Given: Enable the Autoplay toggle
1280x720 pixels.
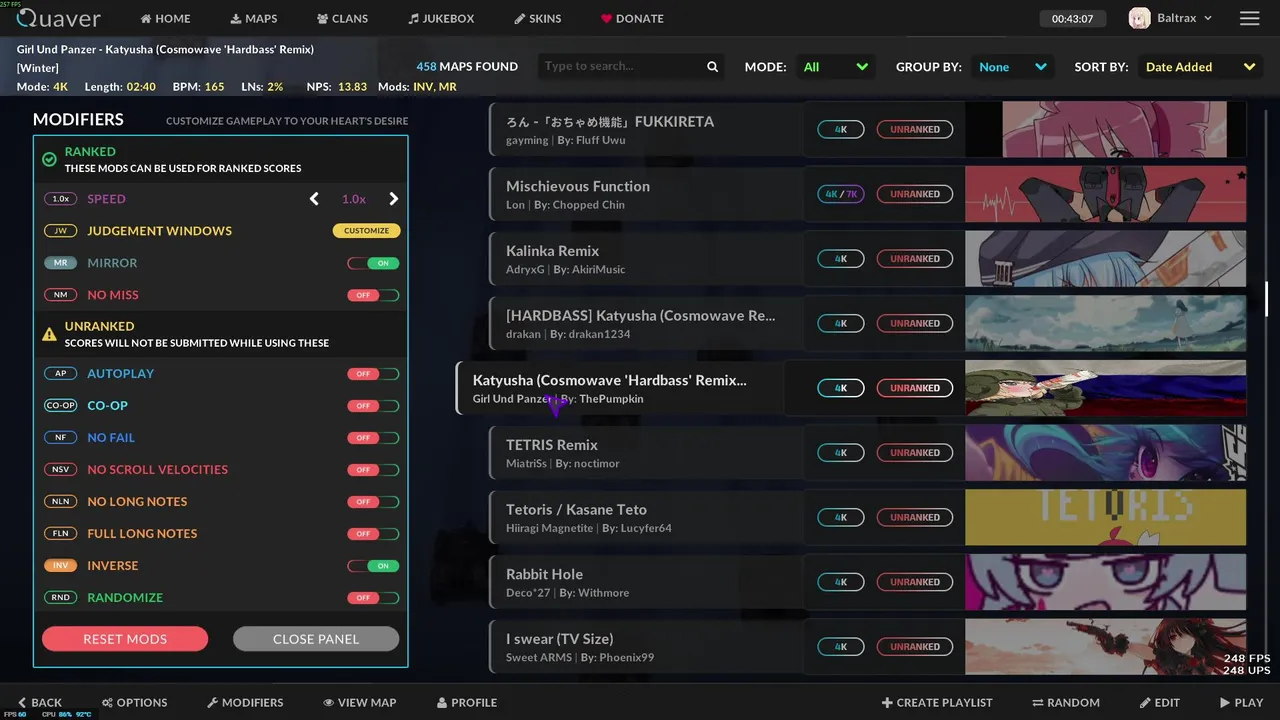Looking at the screenshot, I should [x=373, y=374].
